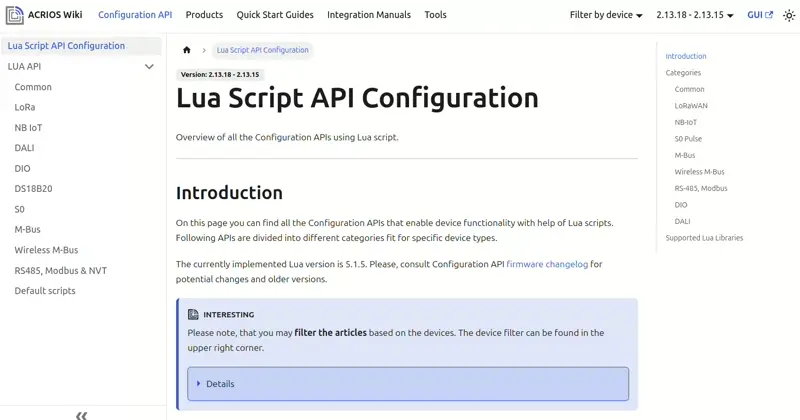Go to Quick Start Guides
The height and width of the screenshot is (420, 800).
coord(275,15)
